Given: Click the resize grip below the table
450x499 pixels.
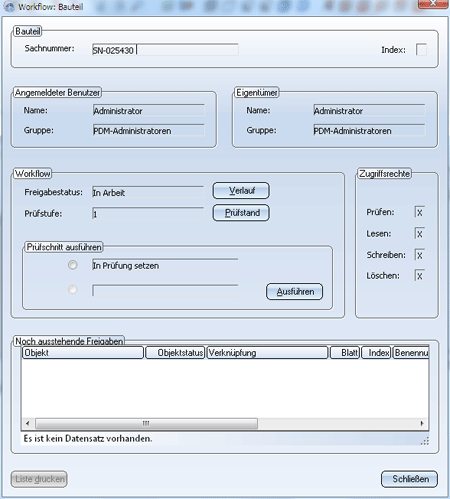Looking at the screenshot, I should click(x=425, y=441).
